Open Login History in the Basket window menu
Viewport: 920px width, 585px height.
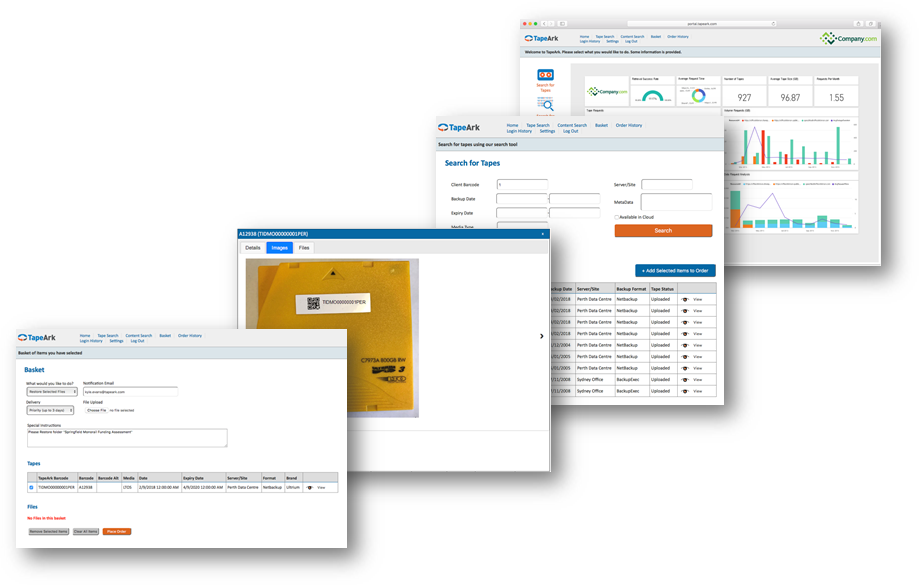[91, 341]
